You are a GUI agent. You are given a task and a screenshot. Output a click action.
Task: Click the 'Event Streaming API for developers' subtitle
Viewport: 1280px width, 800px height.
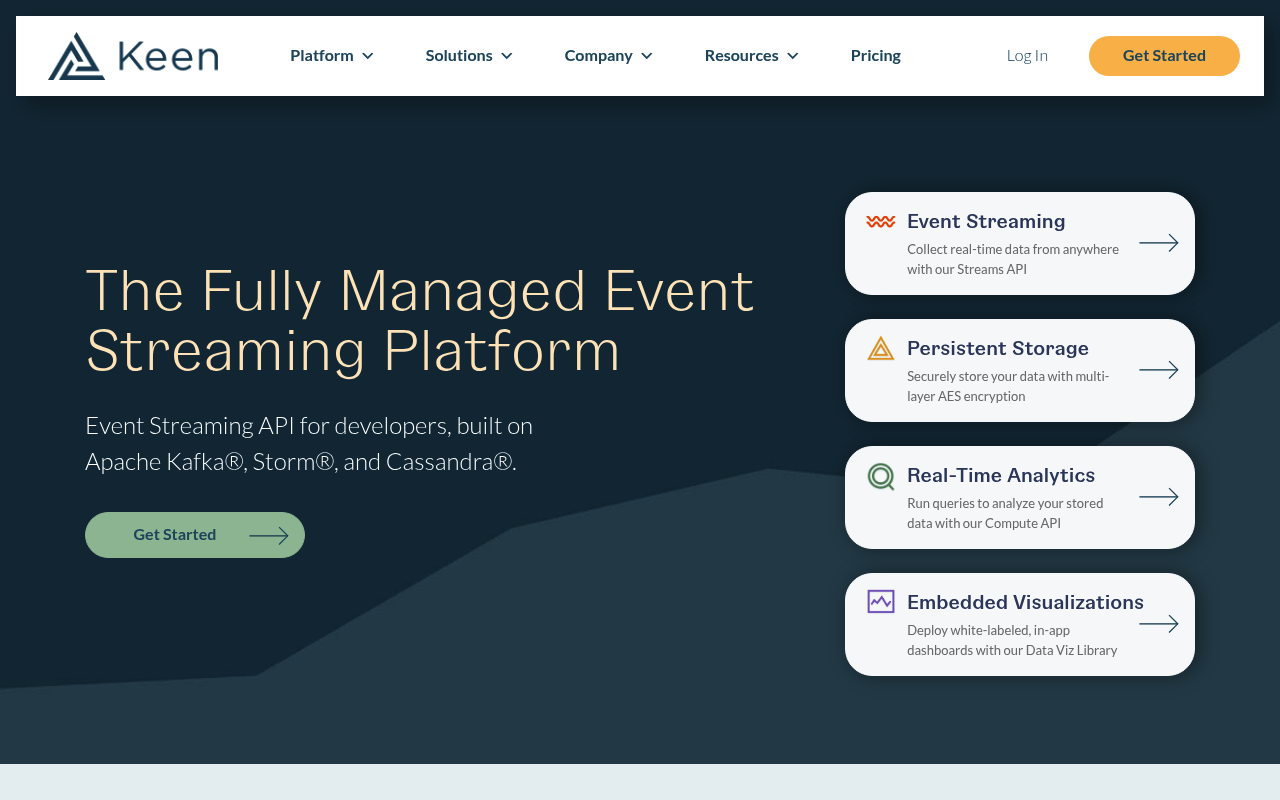pos(309,444)
